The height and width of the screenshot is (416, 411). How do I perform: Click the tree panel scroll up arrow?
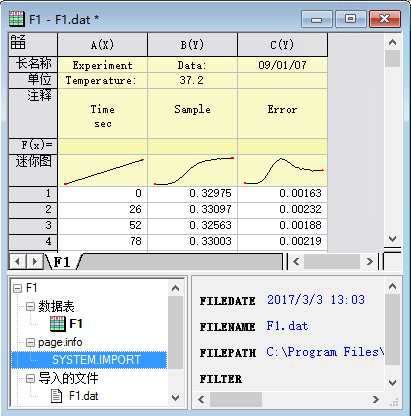176,288
